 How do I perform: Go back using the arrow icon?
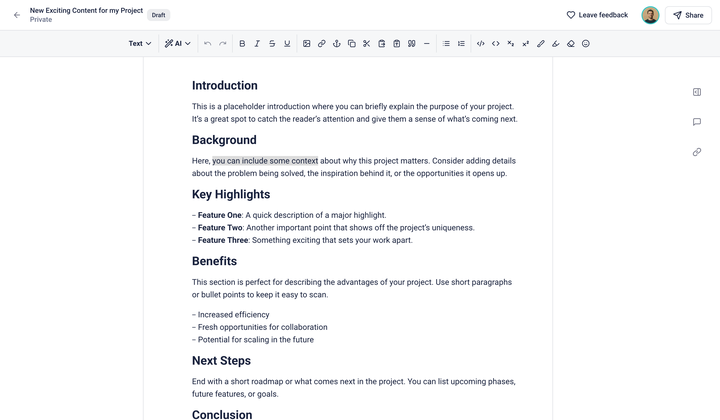point(17,15)
